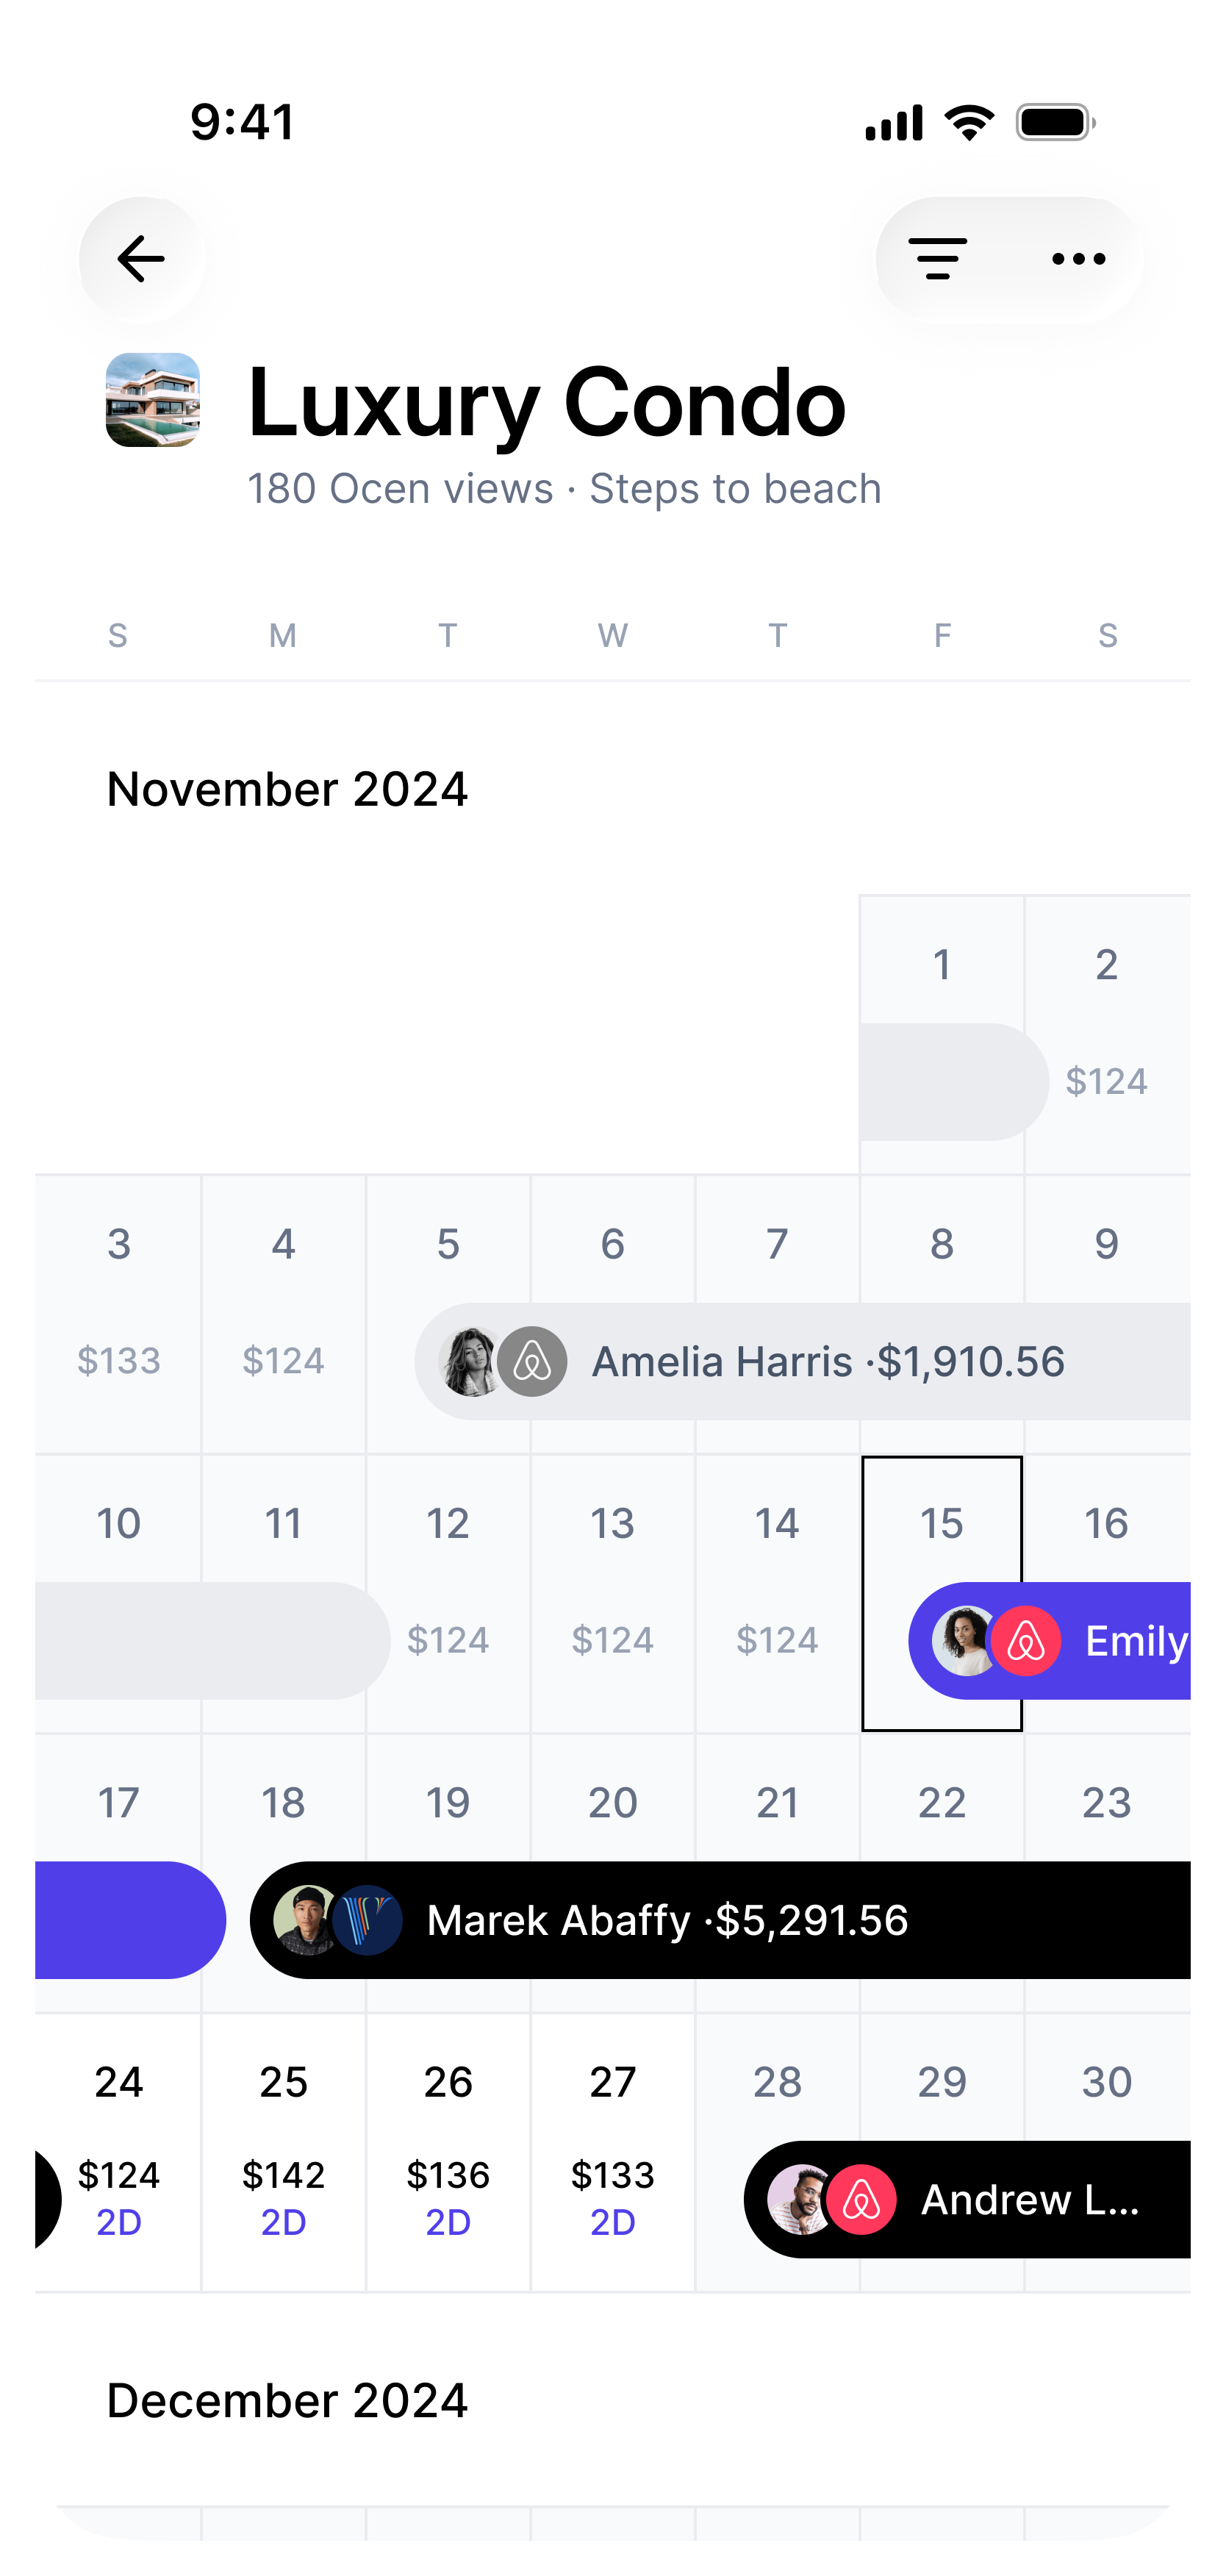Click the November 2024 month heading
Screen dimensions: 1226x2576
click(x=287, y=789)
